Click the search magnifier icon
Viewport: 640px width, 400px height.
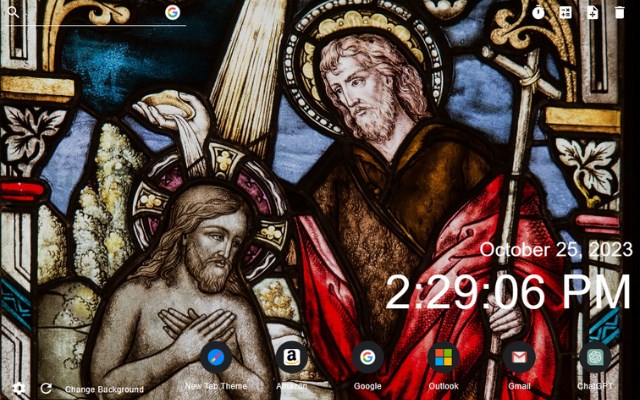coord(13,12)
